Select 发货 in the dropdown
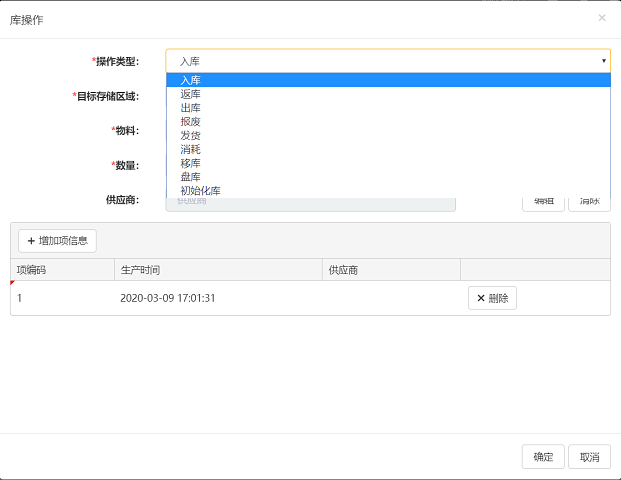 pos(190,136)
